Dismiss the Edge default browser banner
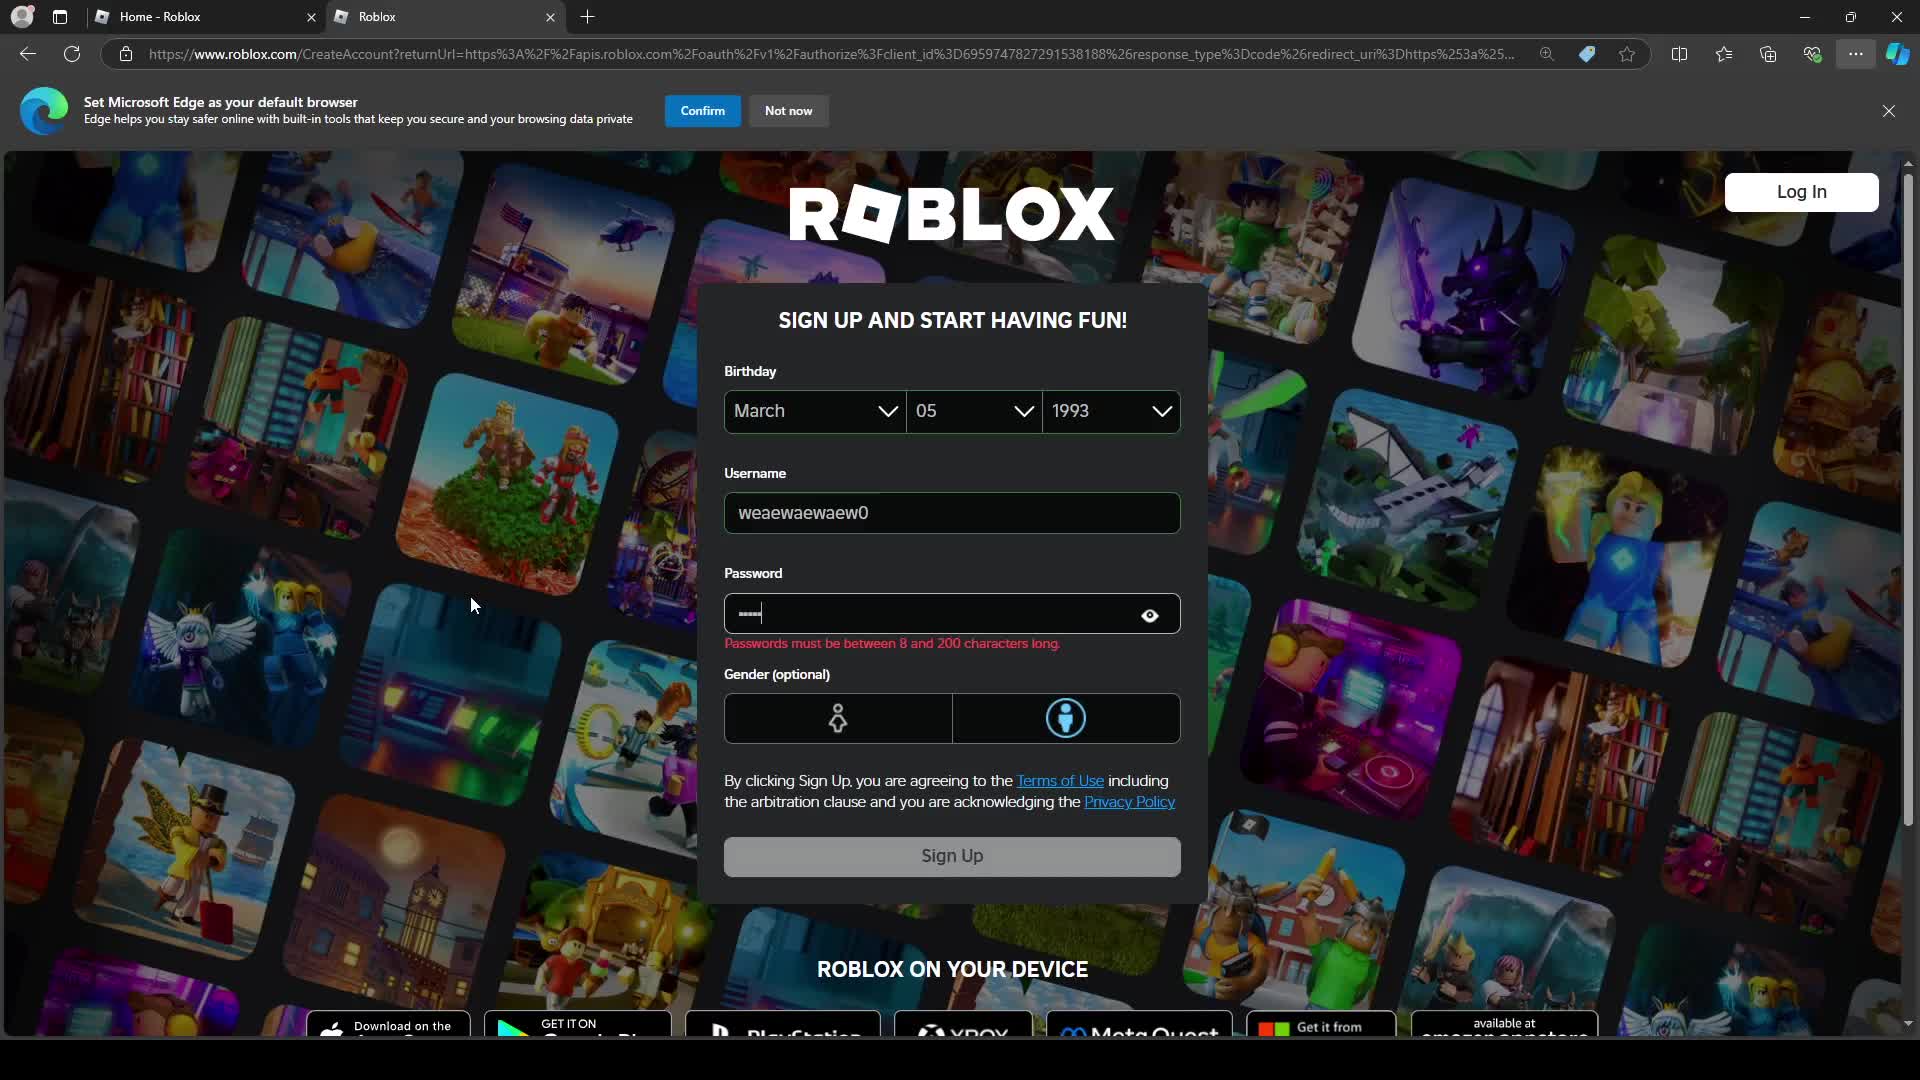 [1888, 111]
